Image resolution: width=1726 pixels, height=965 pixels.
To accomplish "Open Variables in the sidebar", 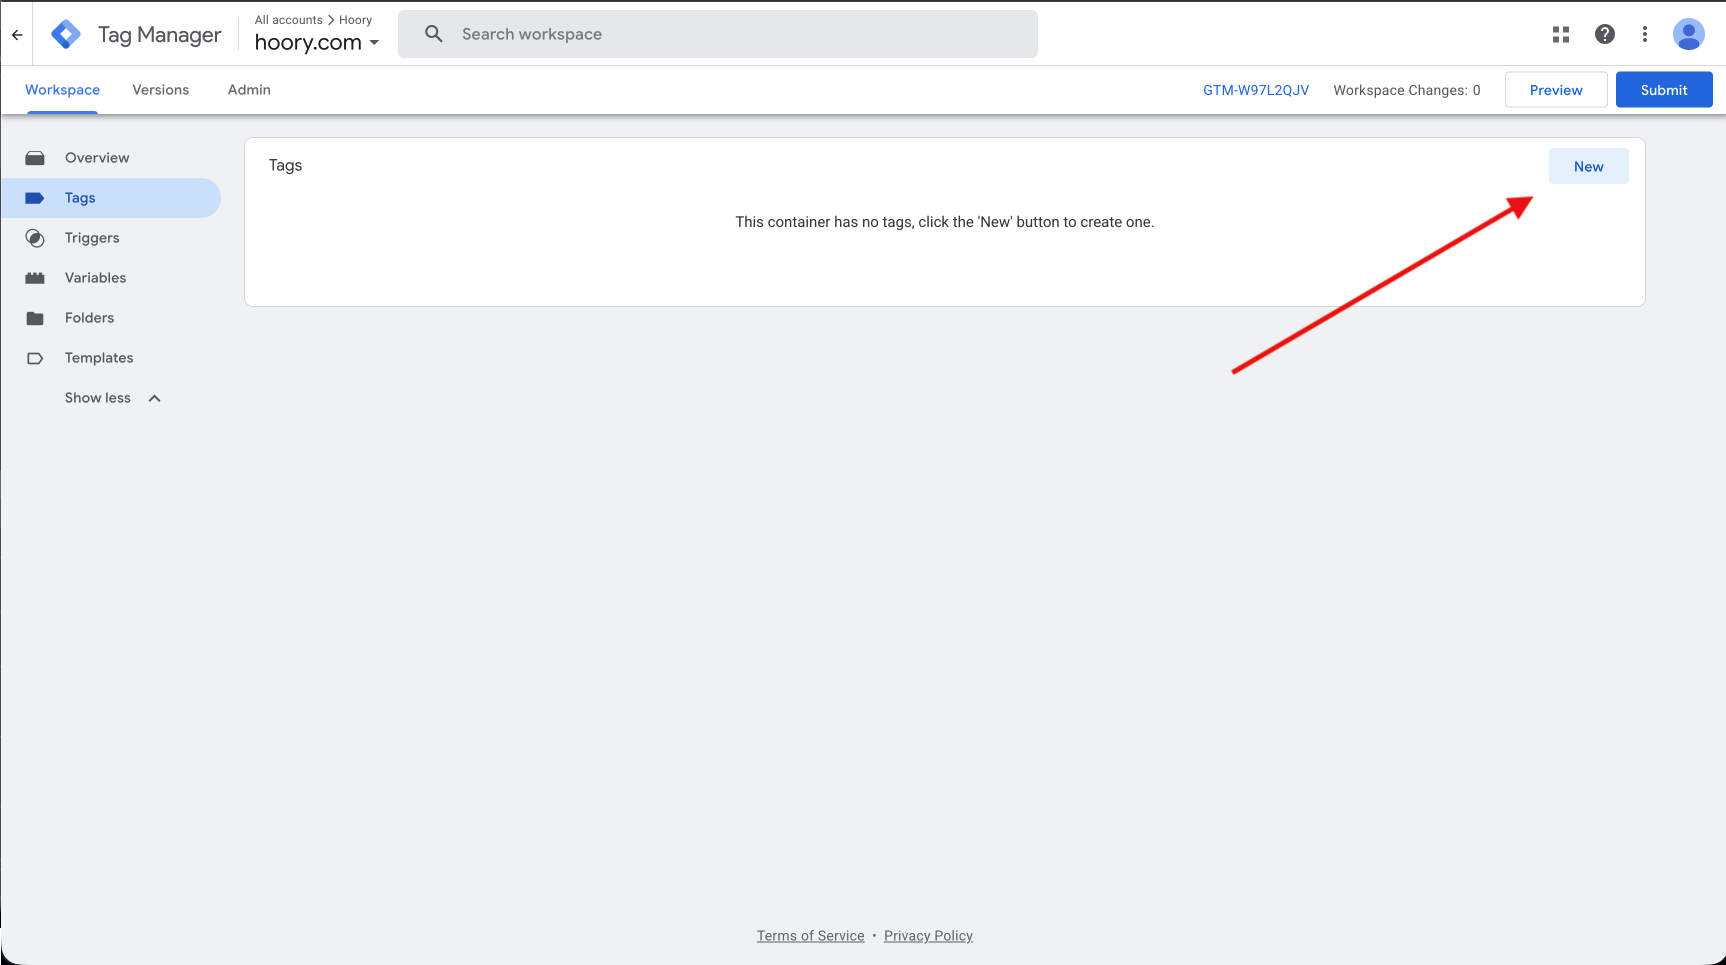I will (111, 278).
